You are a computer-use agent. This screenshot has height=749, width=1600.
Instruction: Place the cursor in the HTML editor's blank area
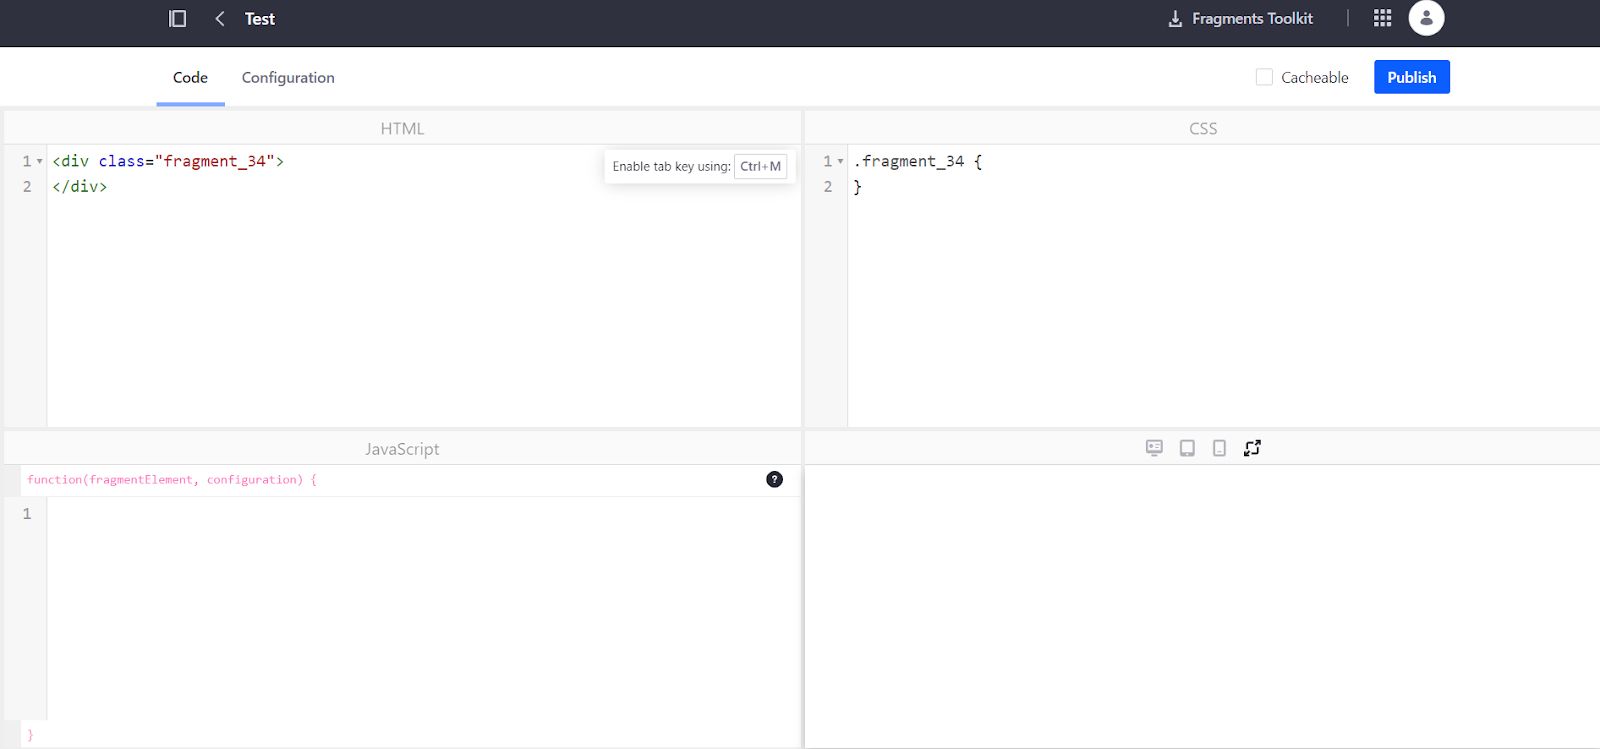click(423, 310)
